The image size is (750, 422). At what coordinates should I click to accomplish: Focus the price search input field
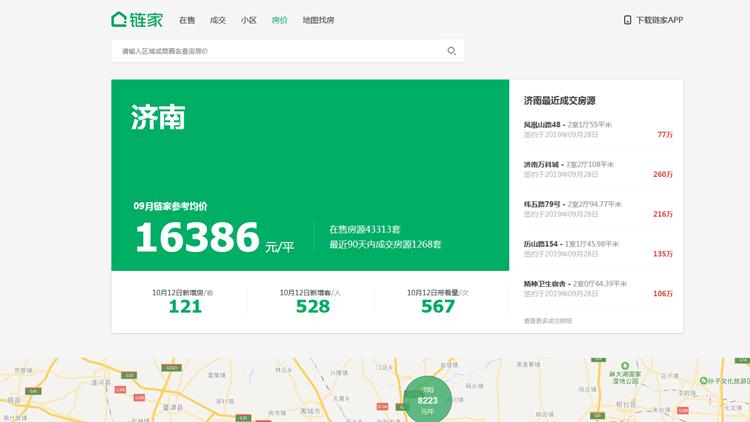287,51
